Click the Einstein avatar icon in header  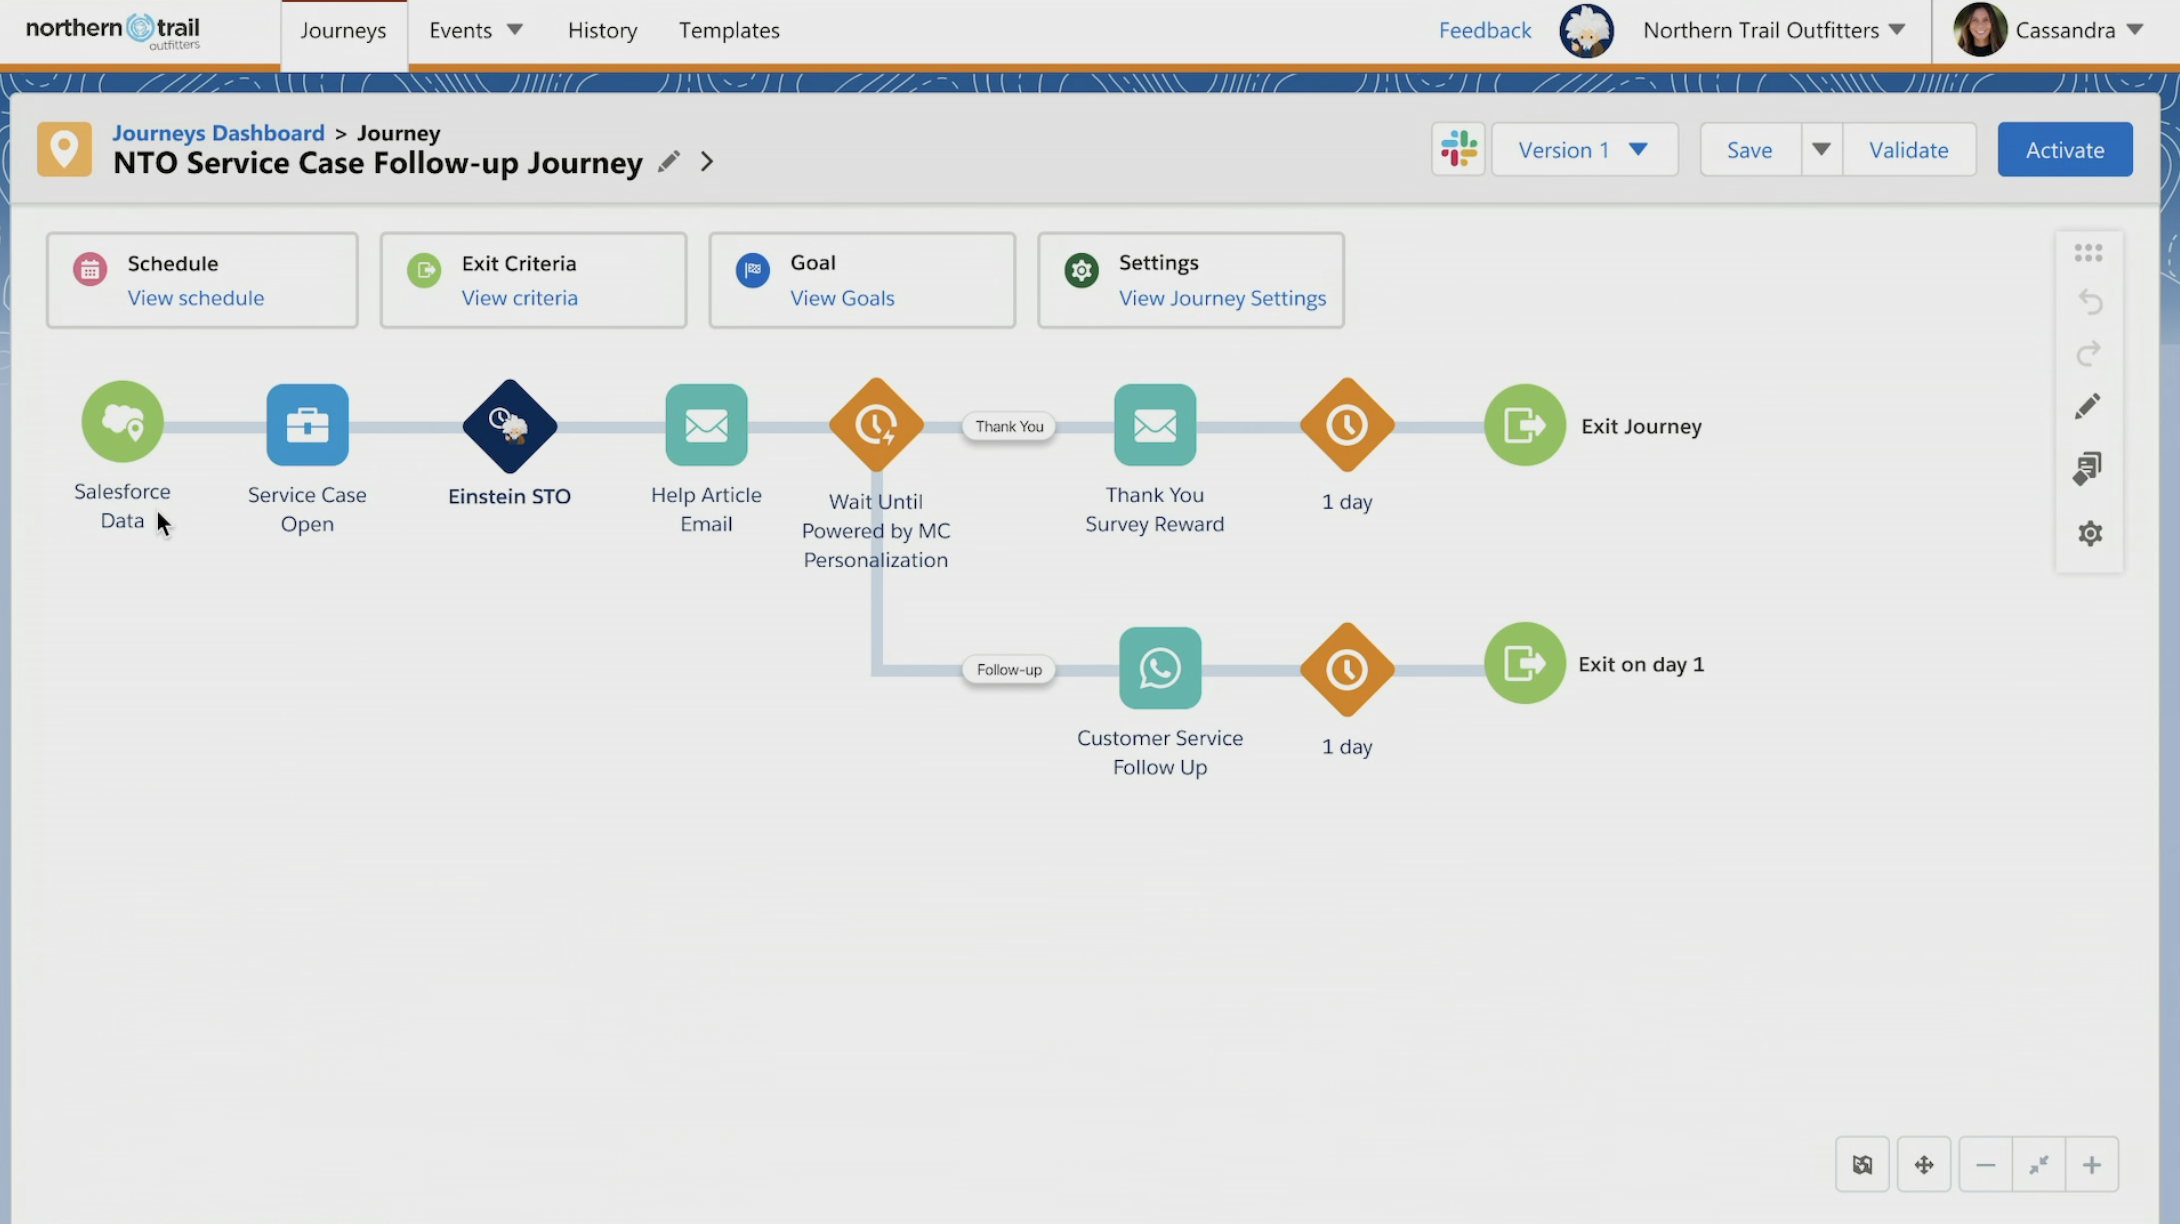point(1586,30)
